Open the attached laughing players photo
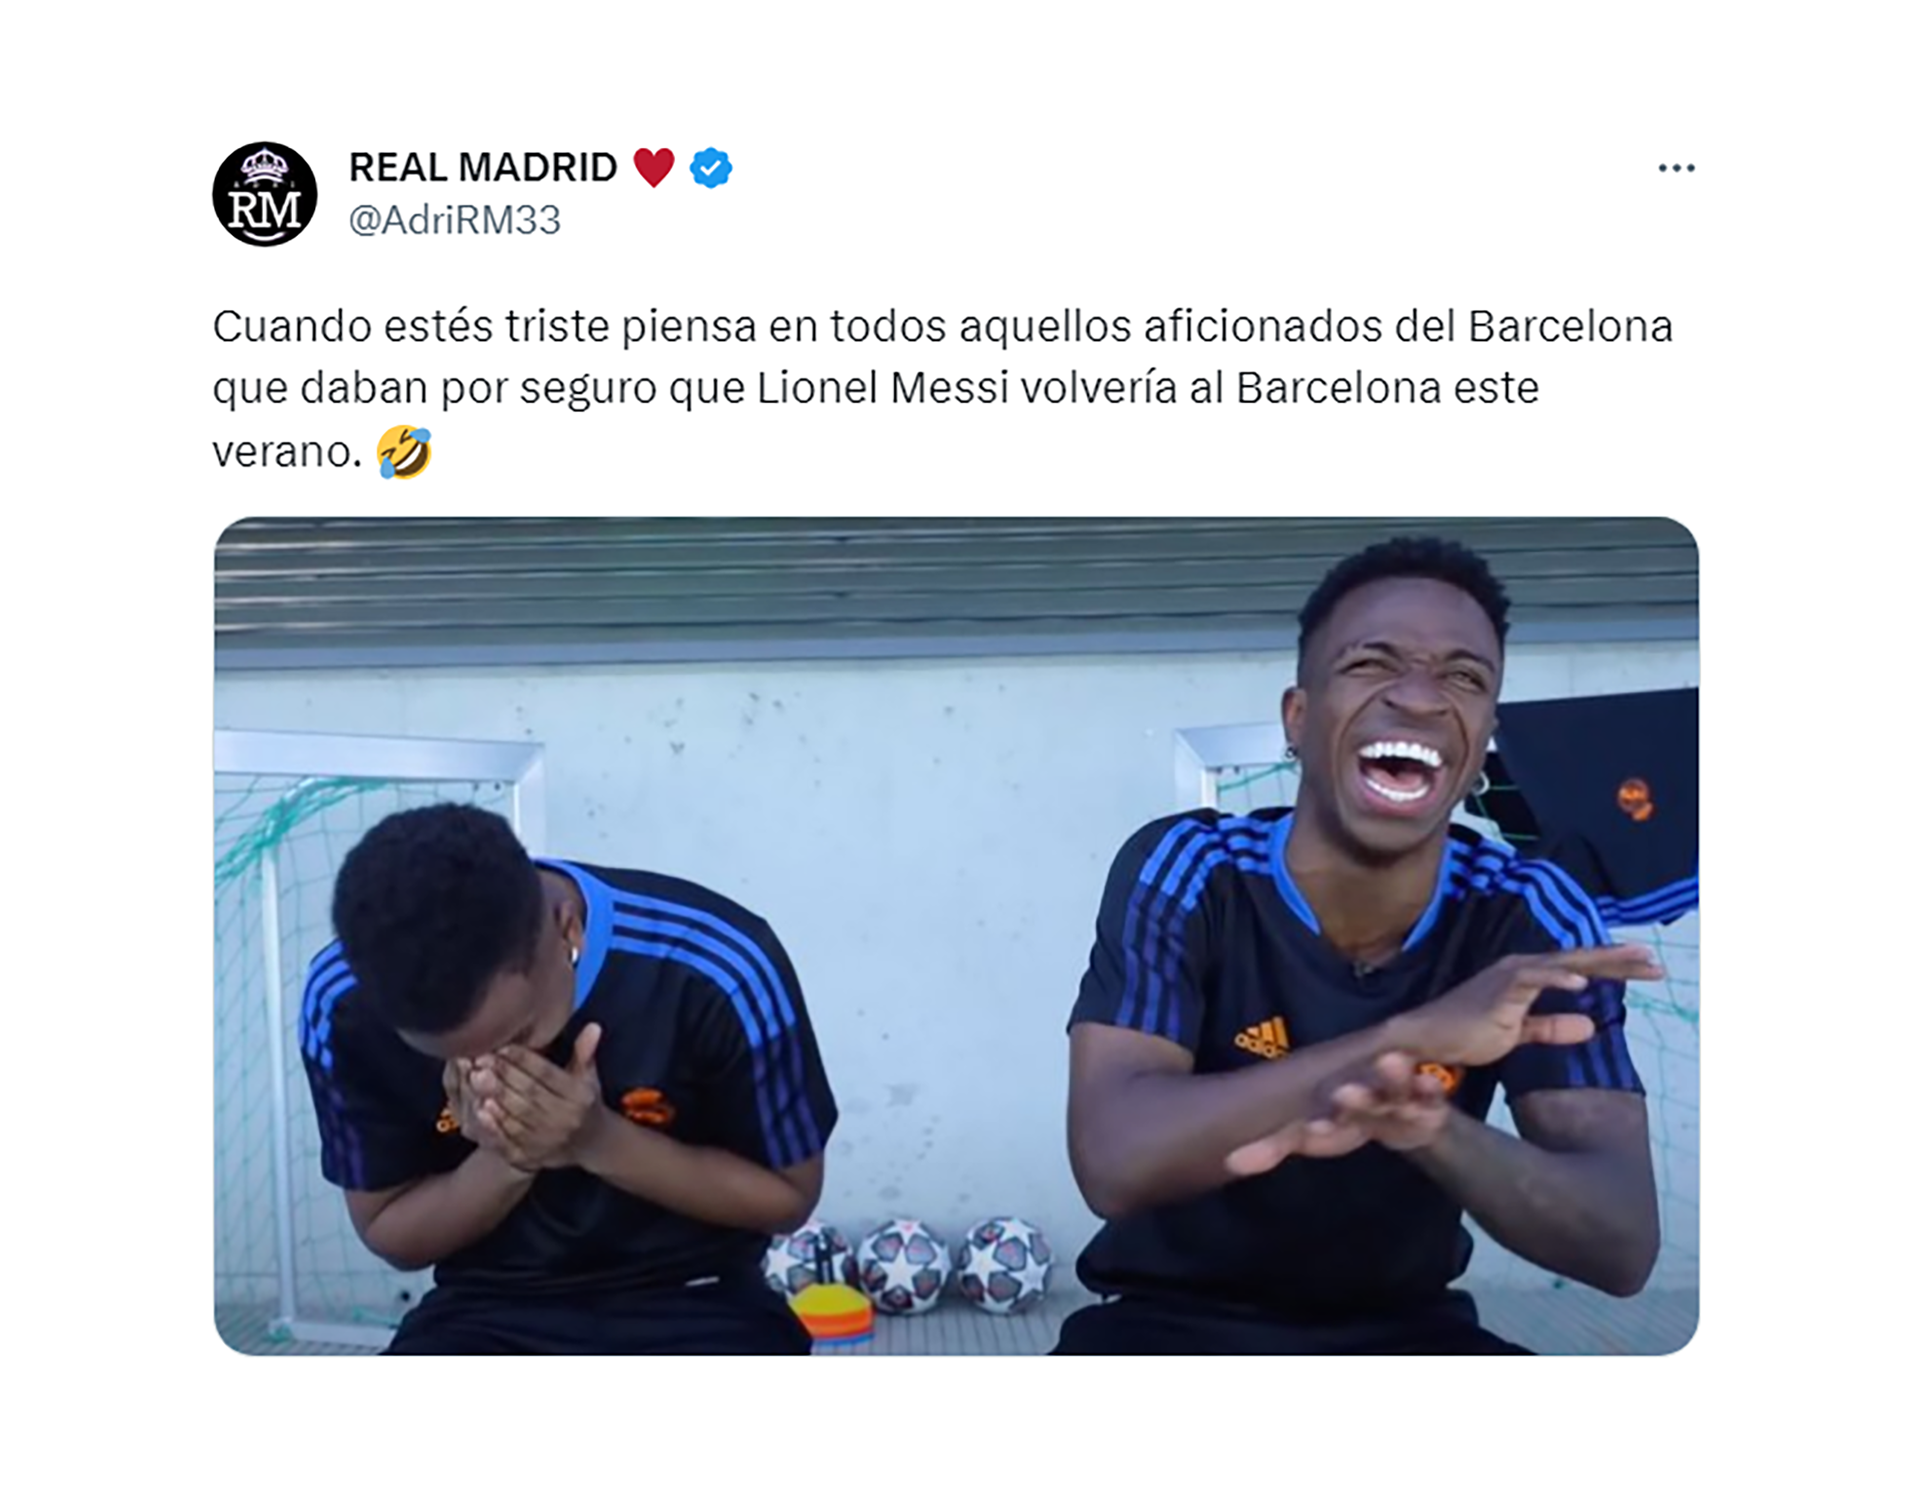The width and height of the screenshot is (1920, 1495). tap(956, 936)
